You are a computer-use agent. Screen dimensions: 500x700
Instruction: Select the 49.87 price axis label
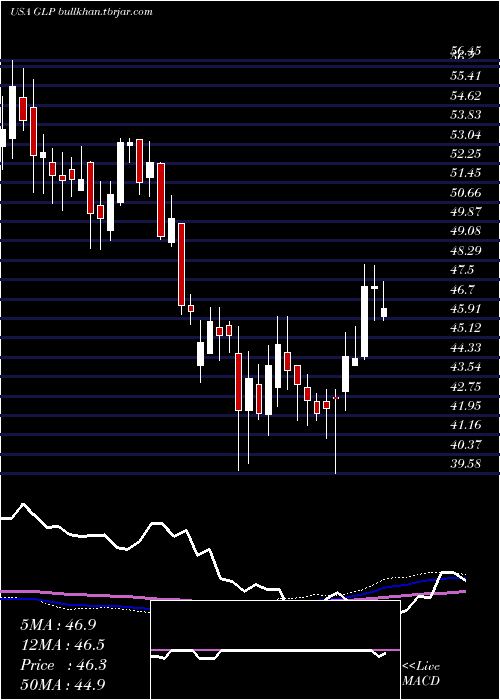[466, 212]
